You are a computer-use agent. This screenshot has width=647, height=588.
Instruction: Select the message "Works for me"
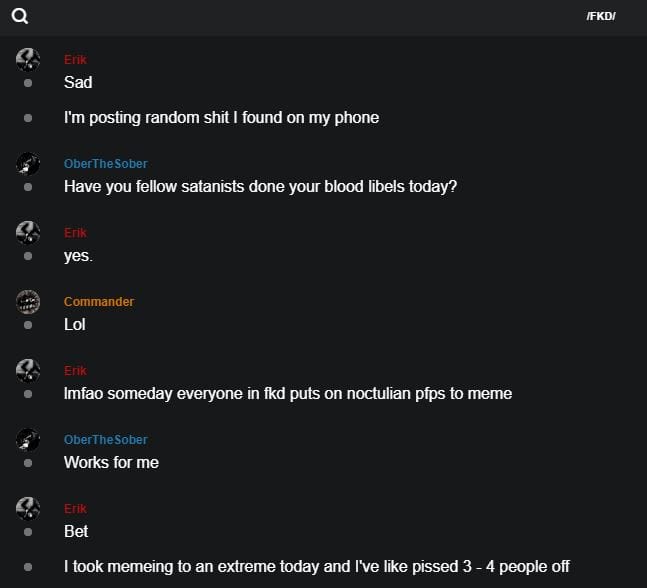tap(111, 462)
